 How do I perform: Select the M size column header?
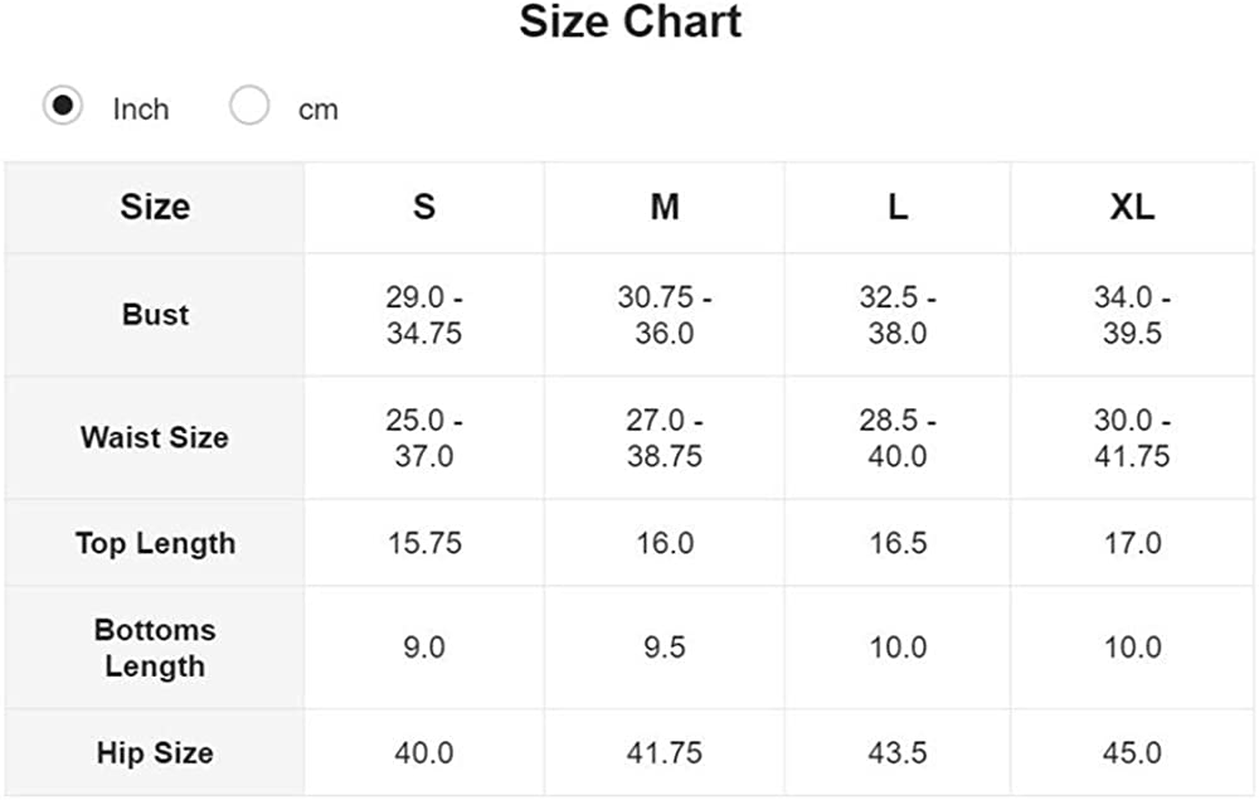[x=664, y=207]
